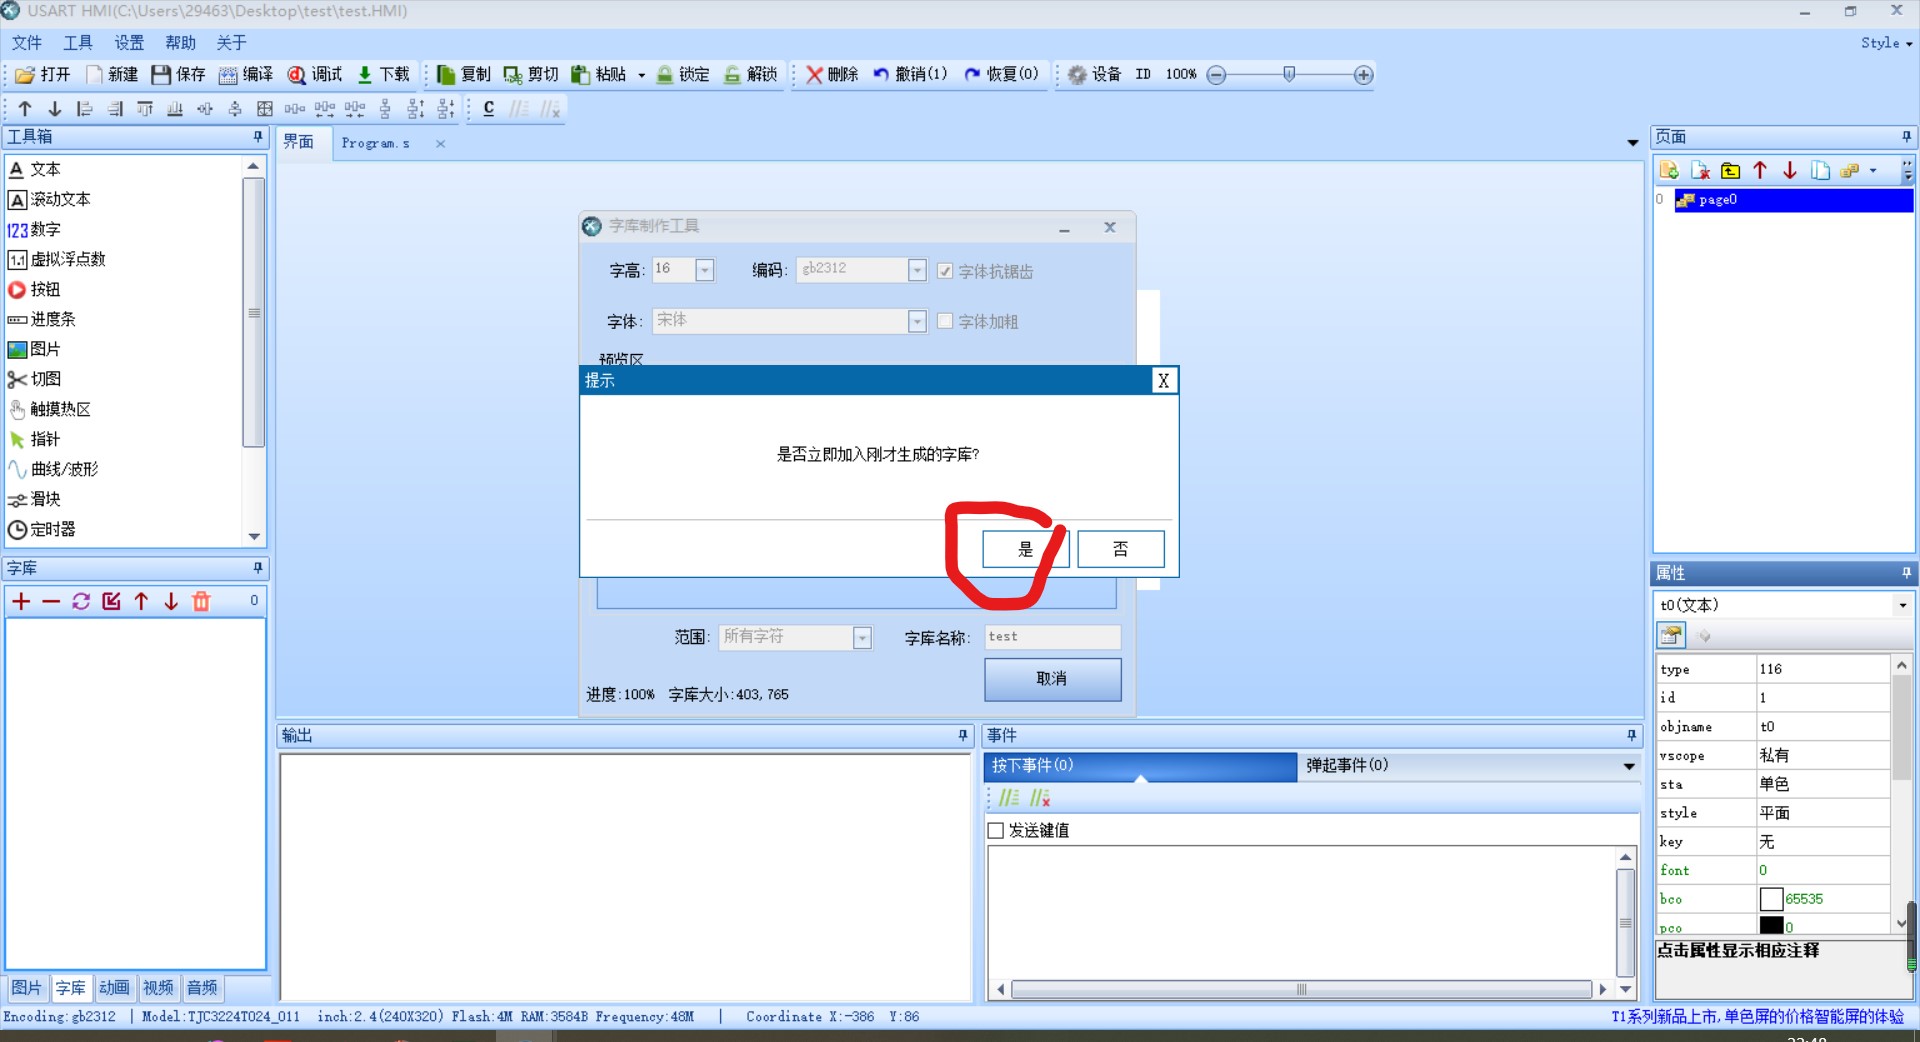Click the zoom slider handle
Screen dimensions: 1920x1042
(x=1289, y=74)
